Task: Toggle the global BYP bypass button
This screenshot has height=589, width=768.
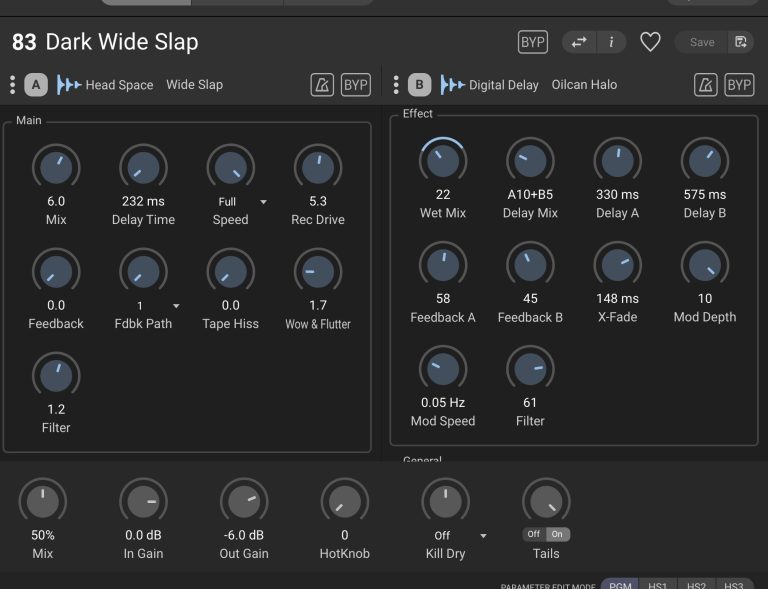Action: (x=532, y=42)
